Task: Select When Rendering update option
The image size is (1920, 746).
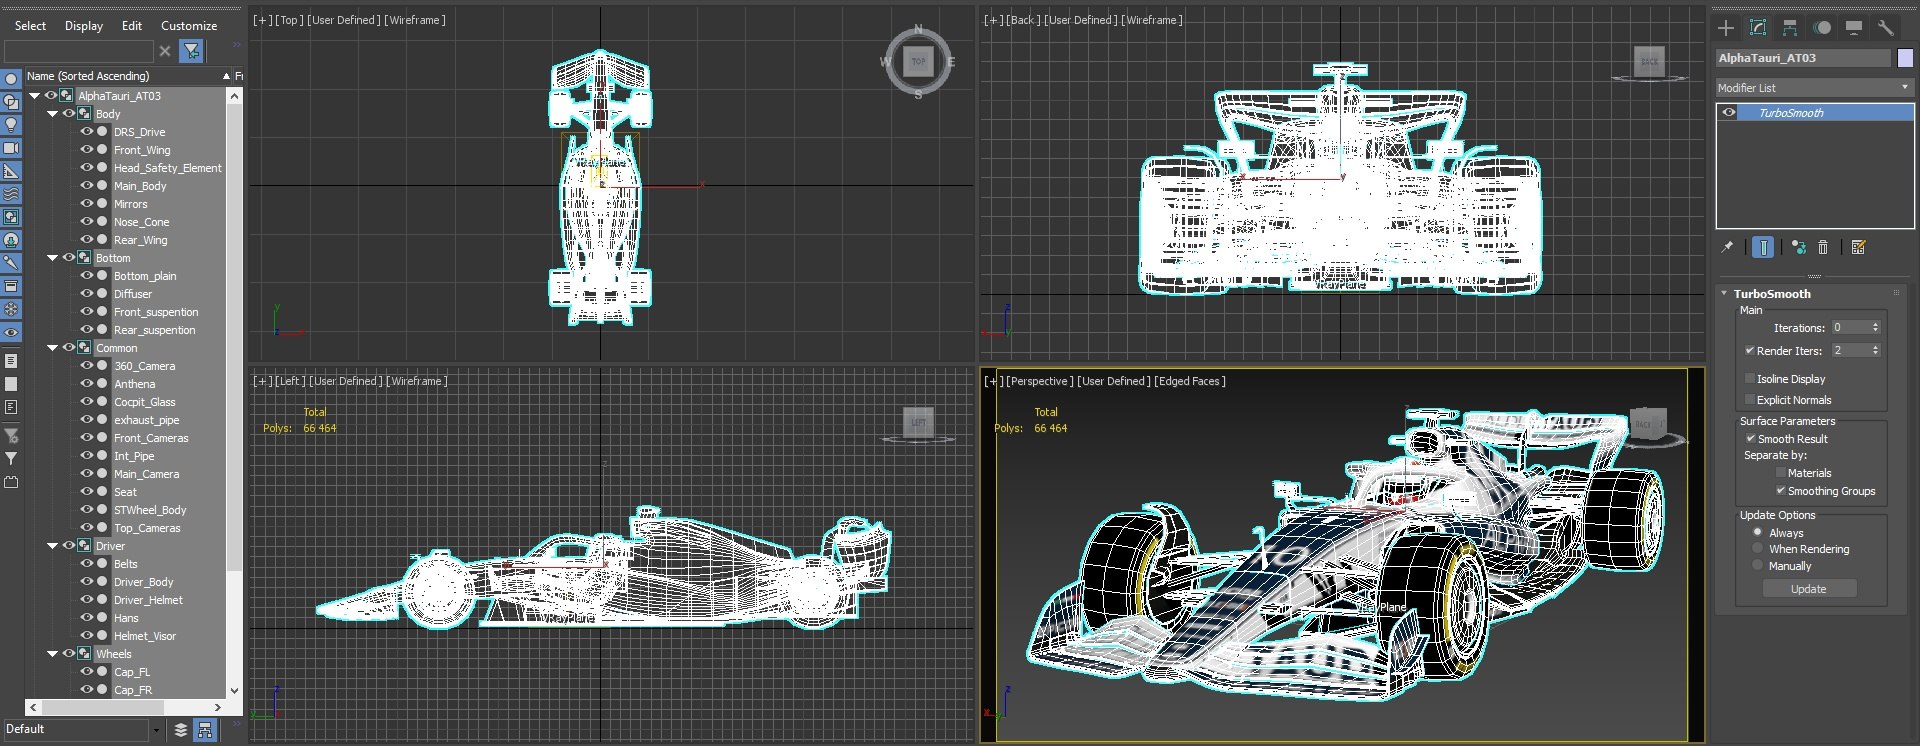Action: tap(1758, 549)
